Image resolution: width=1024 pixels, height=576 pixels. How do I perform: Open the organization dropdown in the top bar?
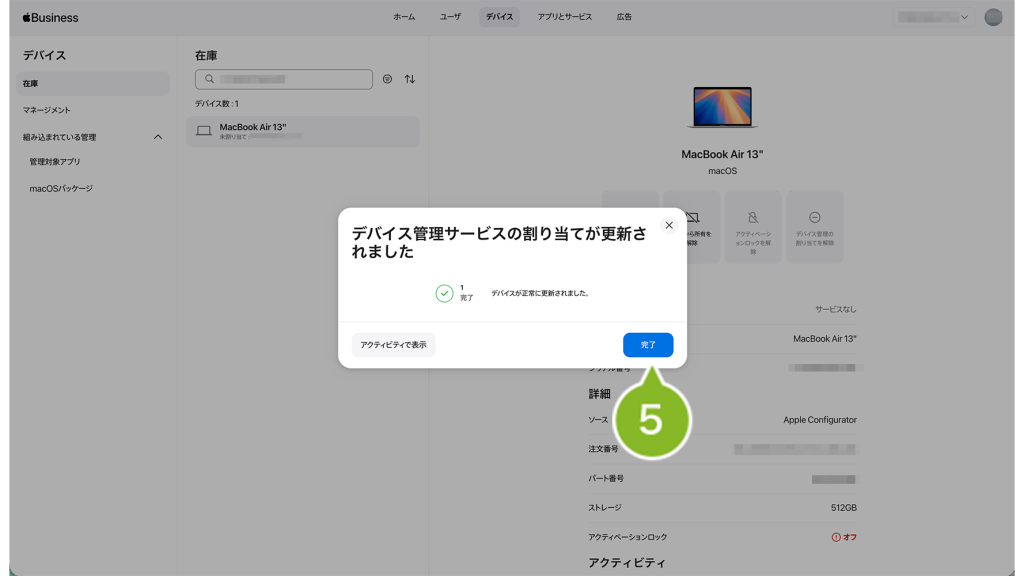click(933, 17)
